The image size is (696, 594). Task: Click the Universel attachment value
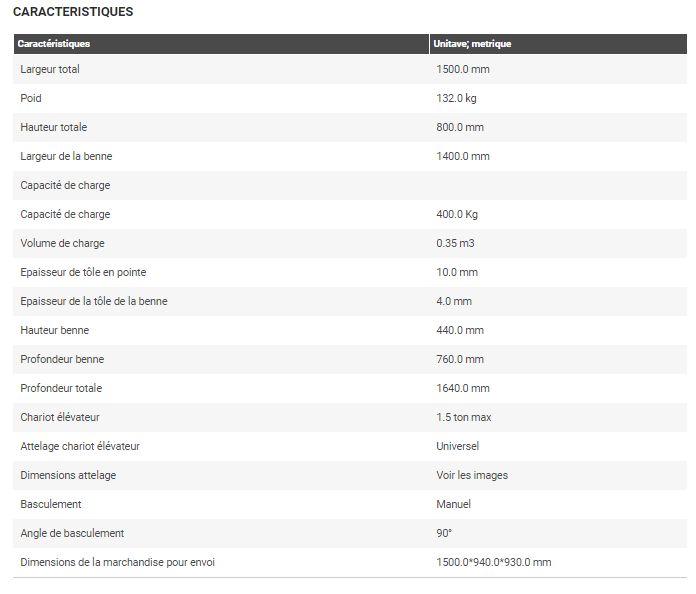458,446
